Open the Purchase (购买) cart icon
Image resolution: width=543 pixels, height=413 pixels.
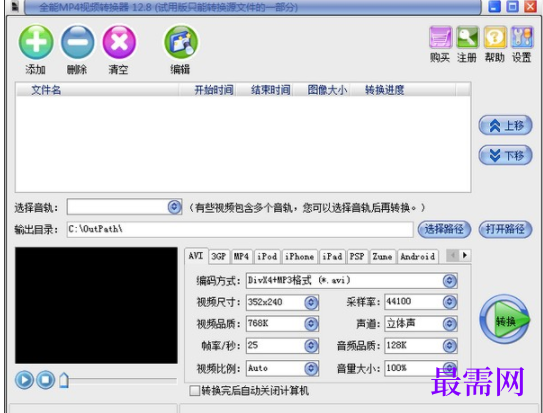click(440, 37)
